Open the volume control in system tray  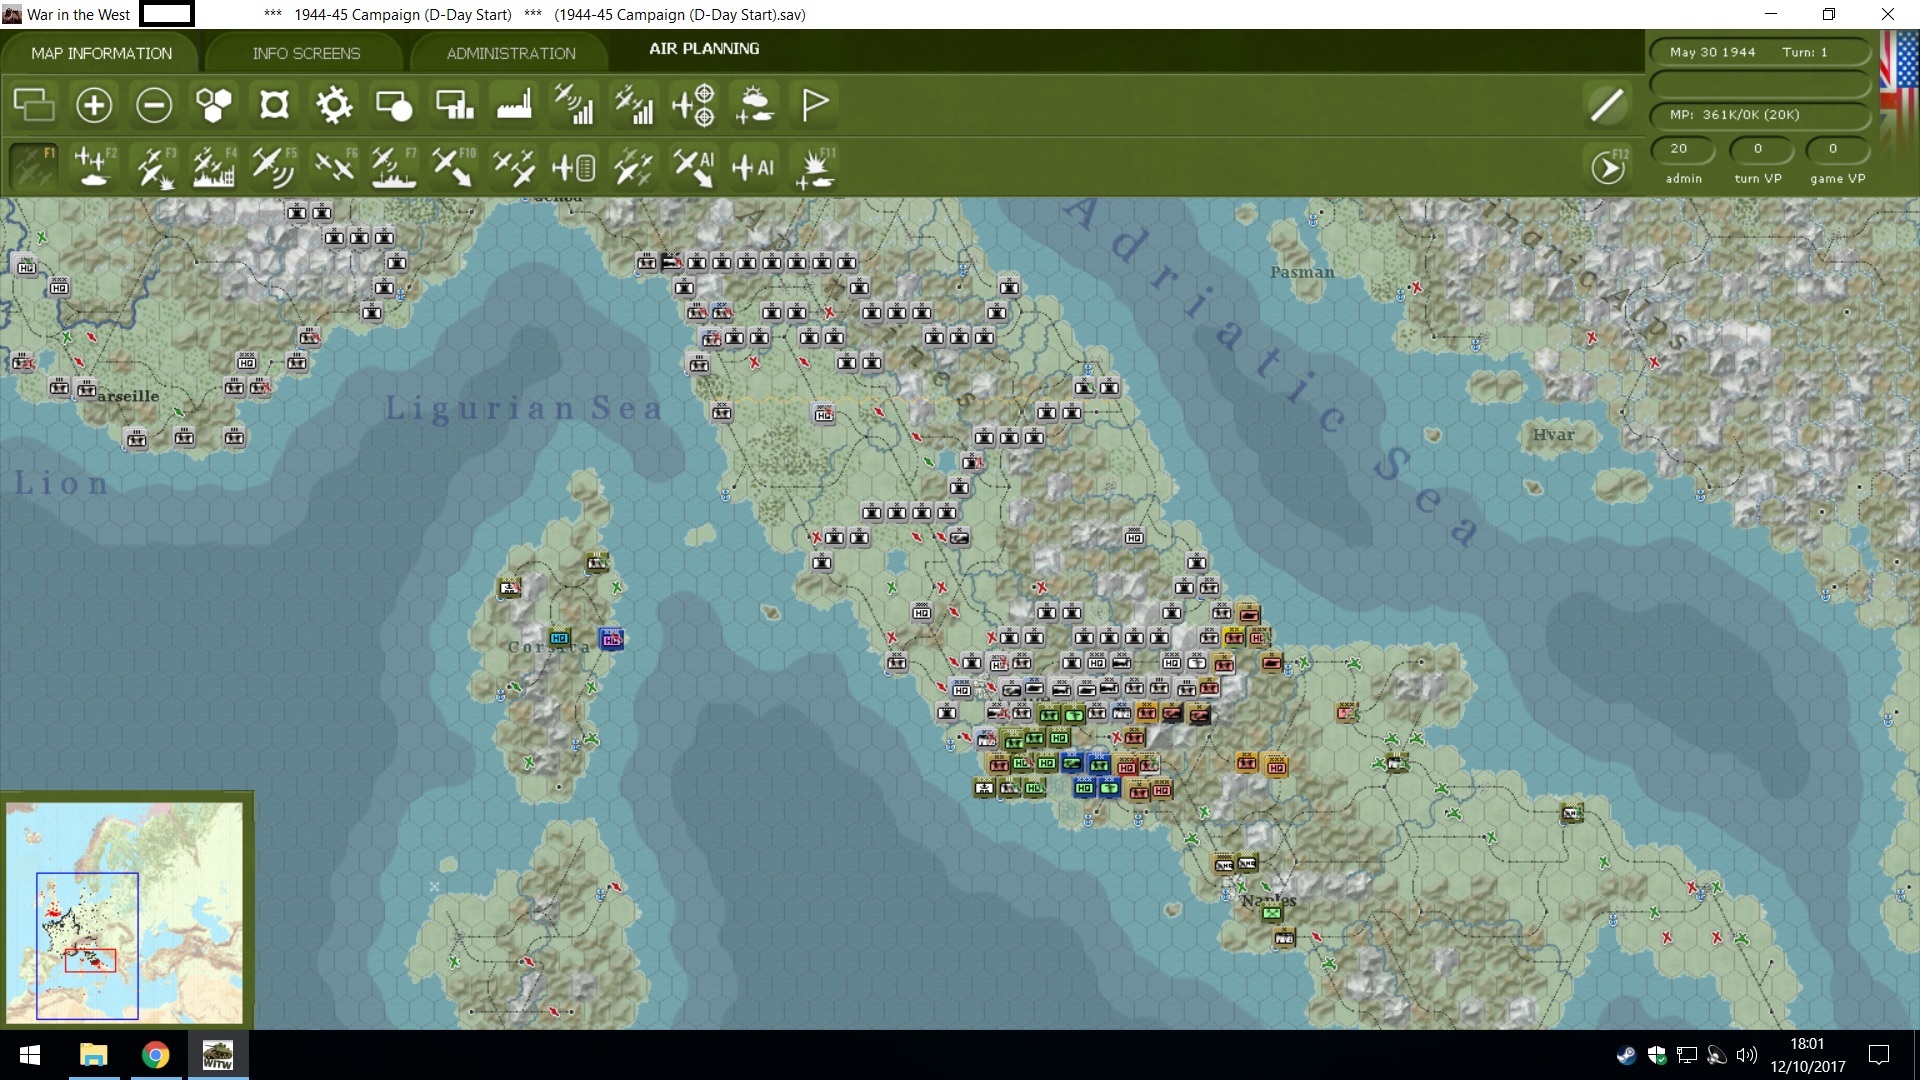click(x=1747, y=1055)
